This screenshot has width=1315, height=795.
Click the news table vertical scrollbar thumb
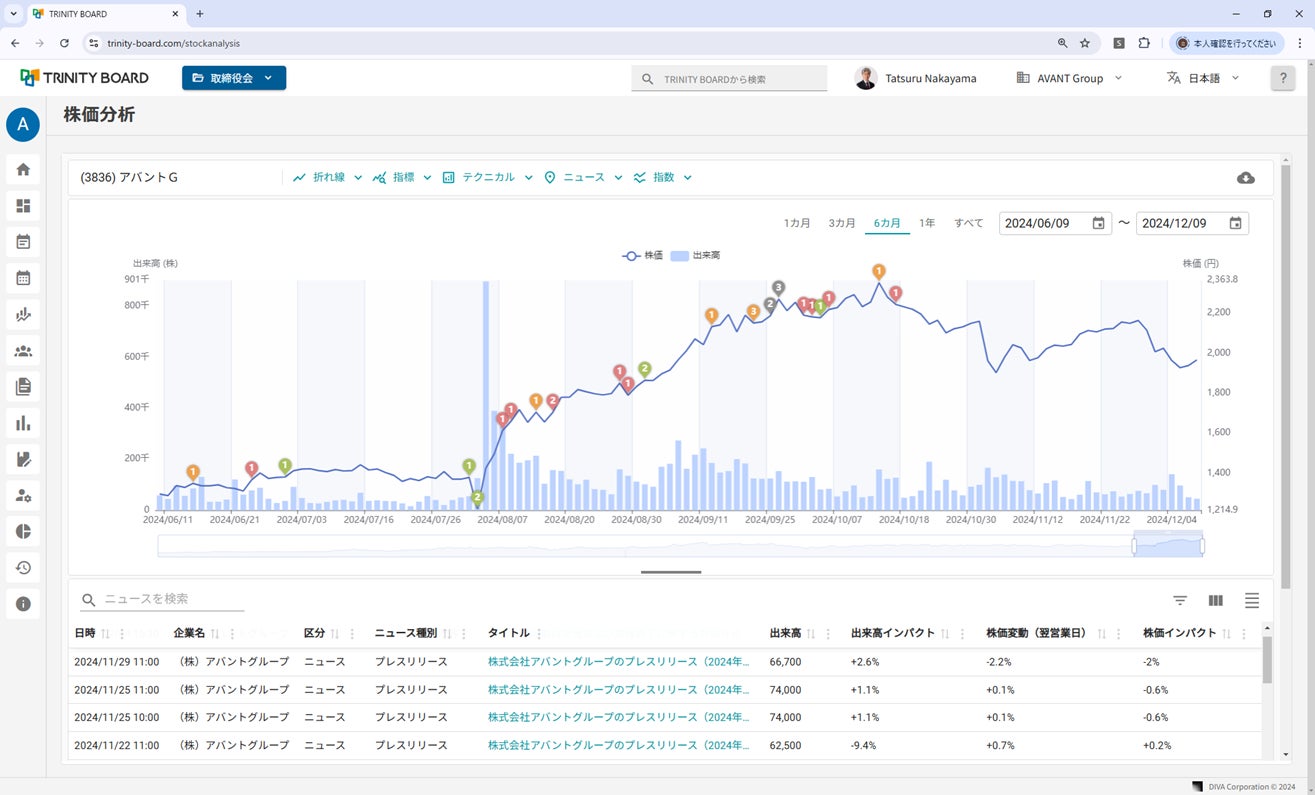click(x=1267, y=661)
